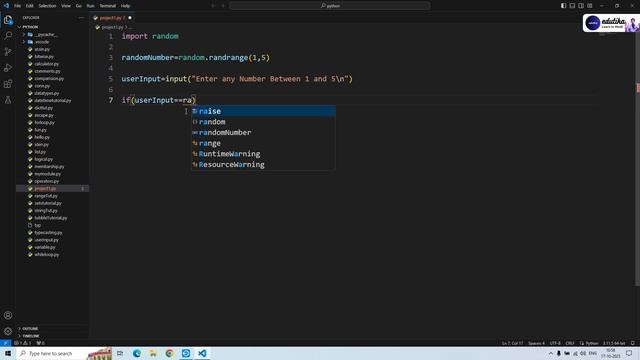Open the File menu

click(x=17, y=6)
